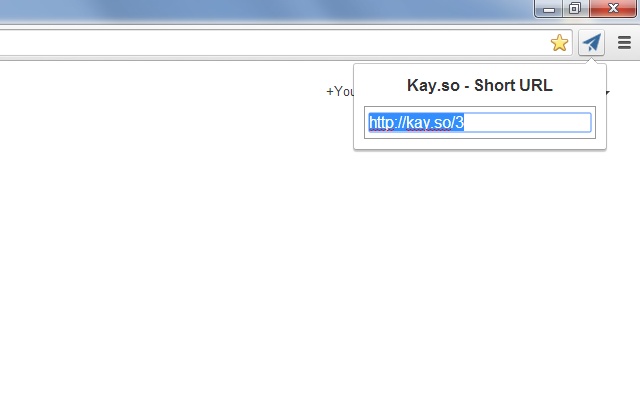
Task: Click the blue airplane URL shortener button
Action: pos(591,42)
